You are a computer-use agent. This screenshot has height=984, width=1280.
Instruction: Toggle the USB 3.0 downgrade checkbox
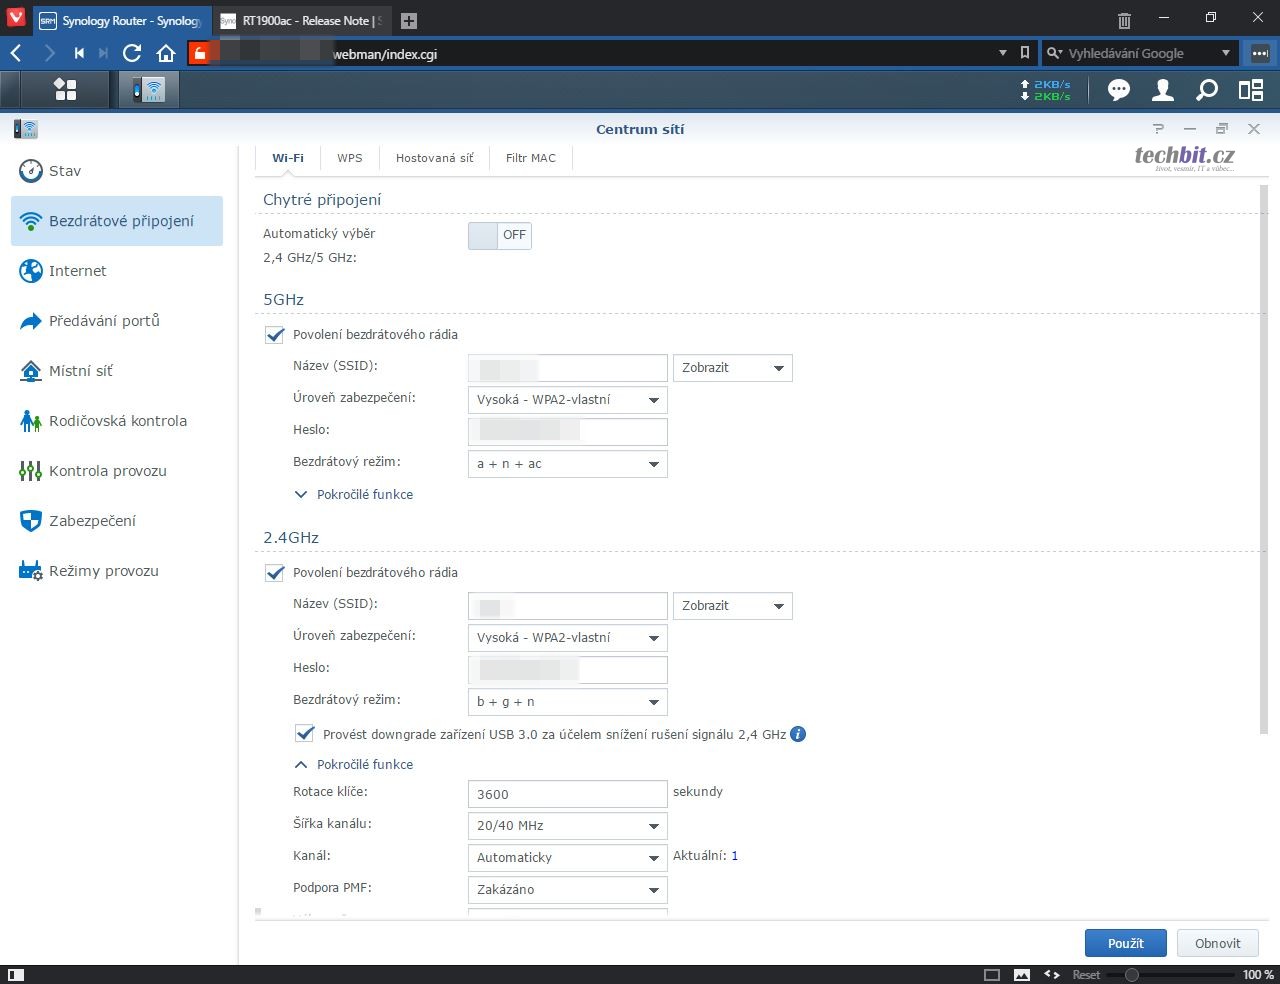[305, 734]
